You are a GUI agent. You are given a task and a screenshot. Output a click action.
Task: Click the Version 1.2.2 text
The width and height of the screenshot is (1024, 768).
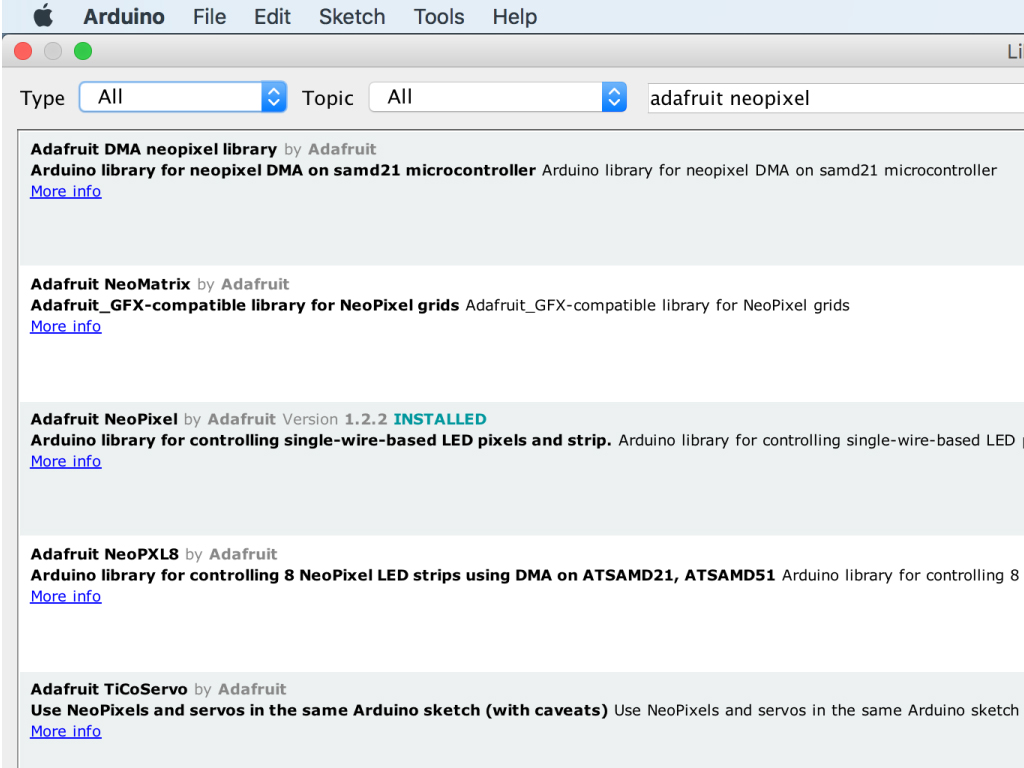tap(335, 419)
